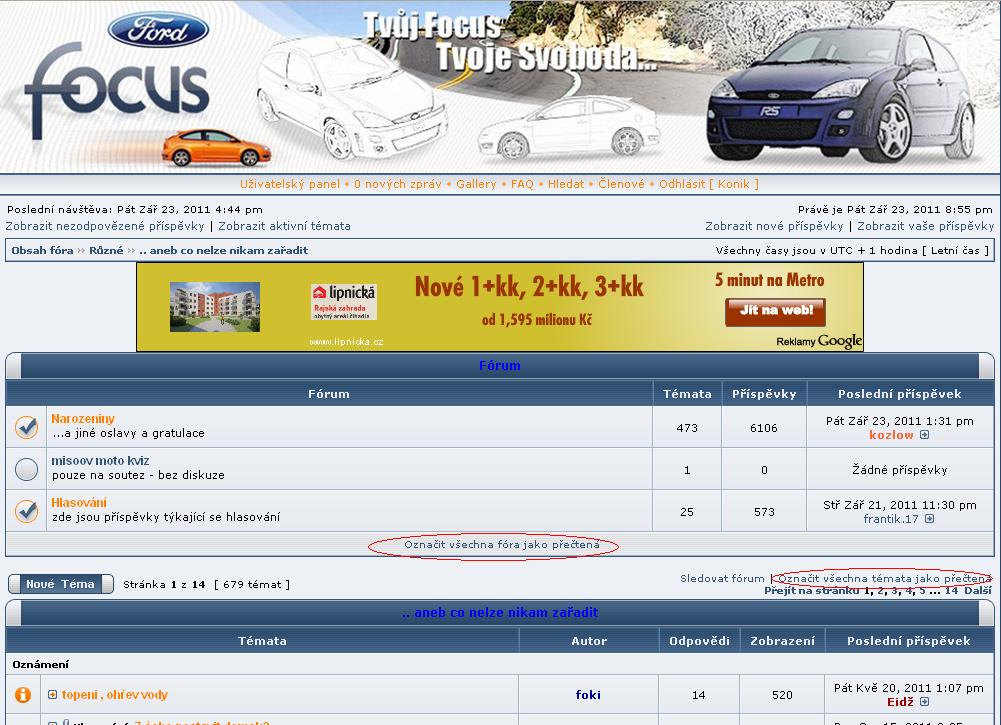This screenshot has width=1001, height=725.
Task: Jump to first unread post in topeni topic
Action: [x=53, y=695]
